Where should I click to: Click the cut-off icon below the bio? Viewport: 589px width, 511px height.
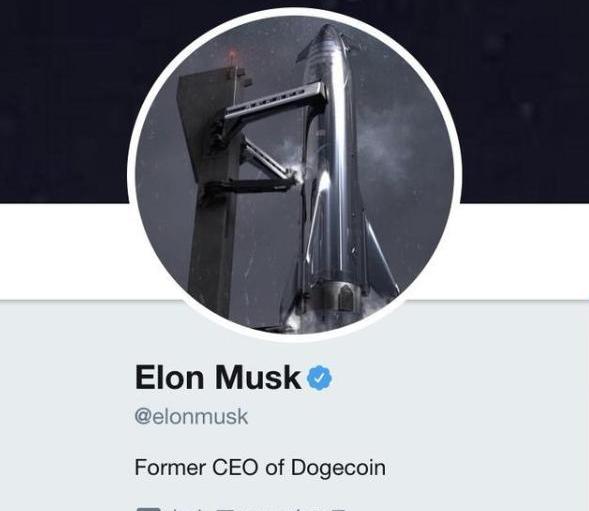click(x=148, y=509)
